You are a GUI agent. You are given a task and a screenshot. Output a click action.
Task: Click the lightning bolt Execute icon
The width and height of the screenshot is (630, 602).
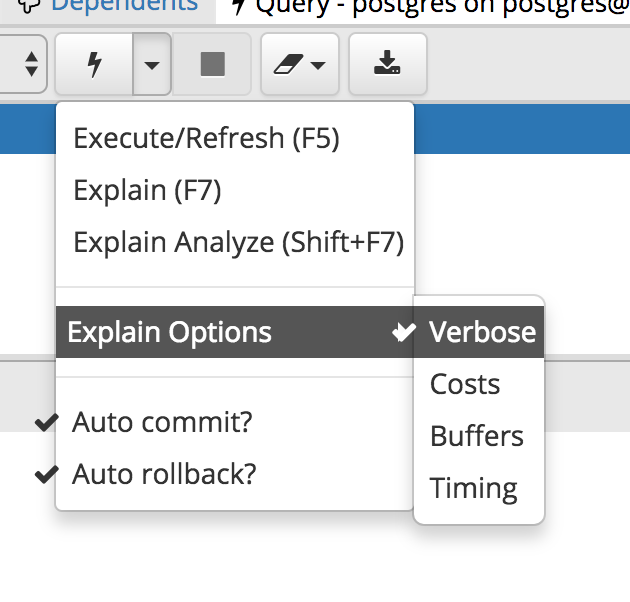[x=95, y=66]
